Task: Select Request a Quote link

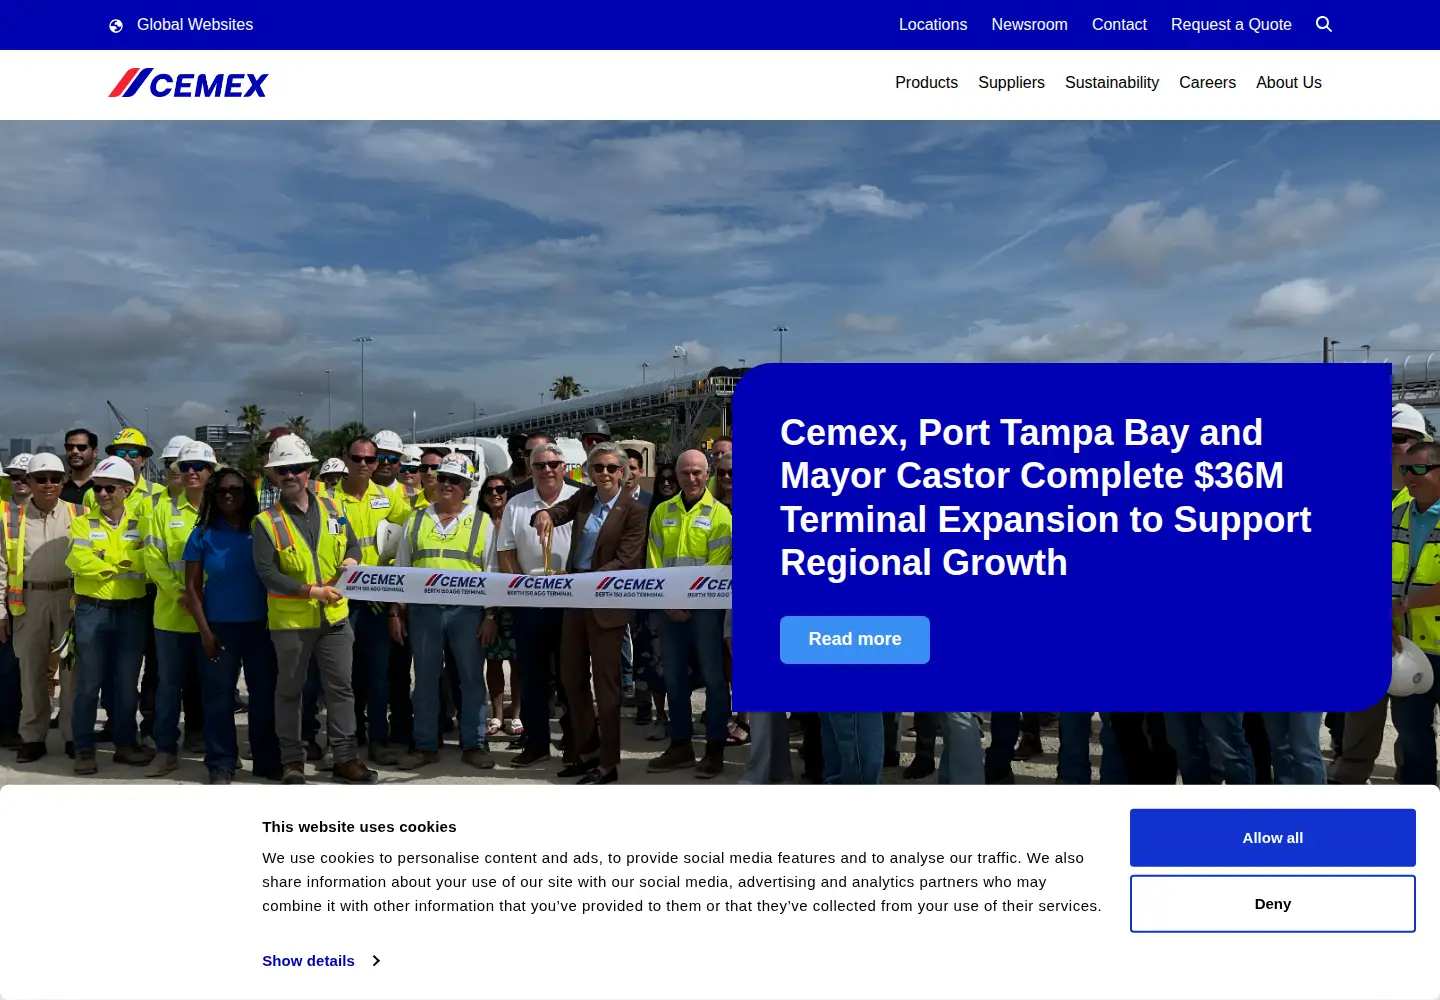Action: click(1231, 25)
